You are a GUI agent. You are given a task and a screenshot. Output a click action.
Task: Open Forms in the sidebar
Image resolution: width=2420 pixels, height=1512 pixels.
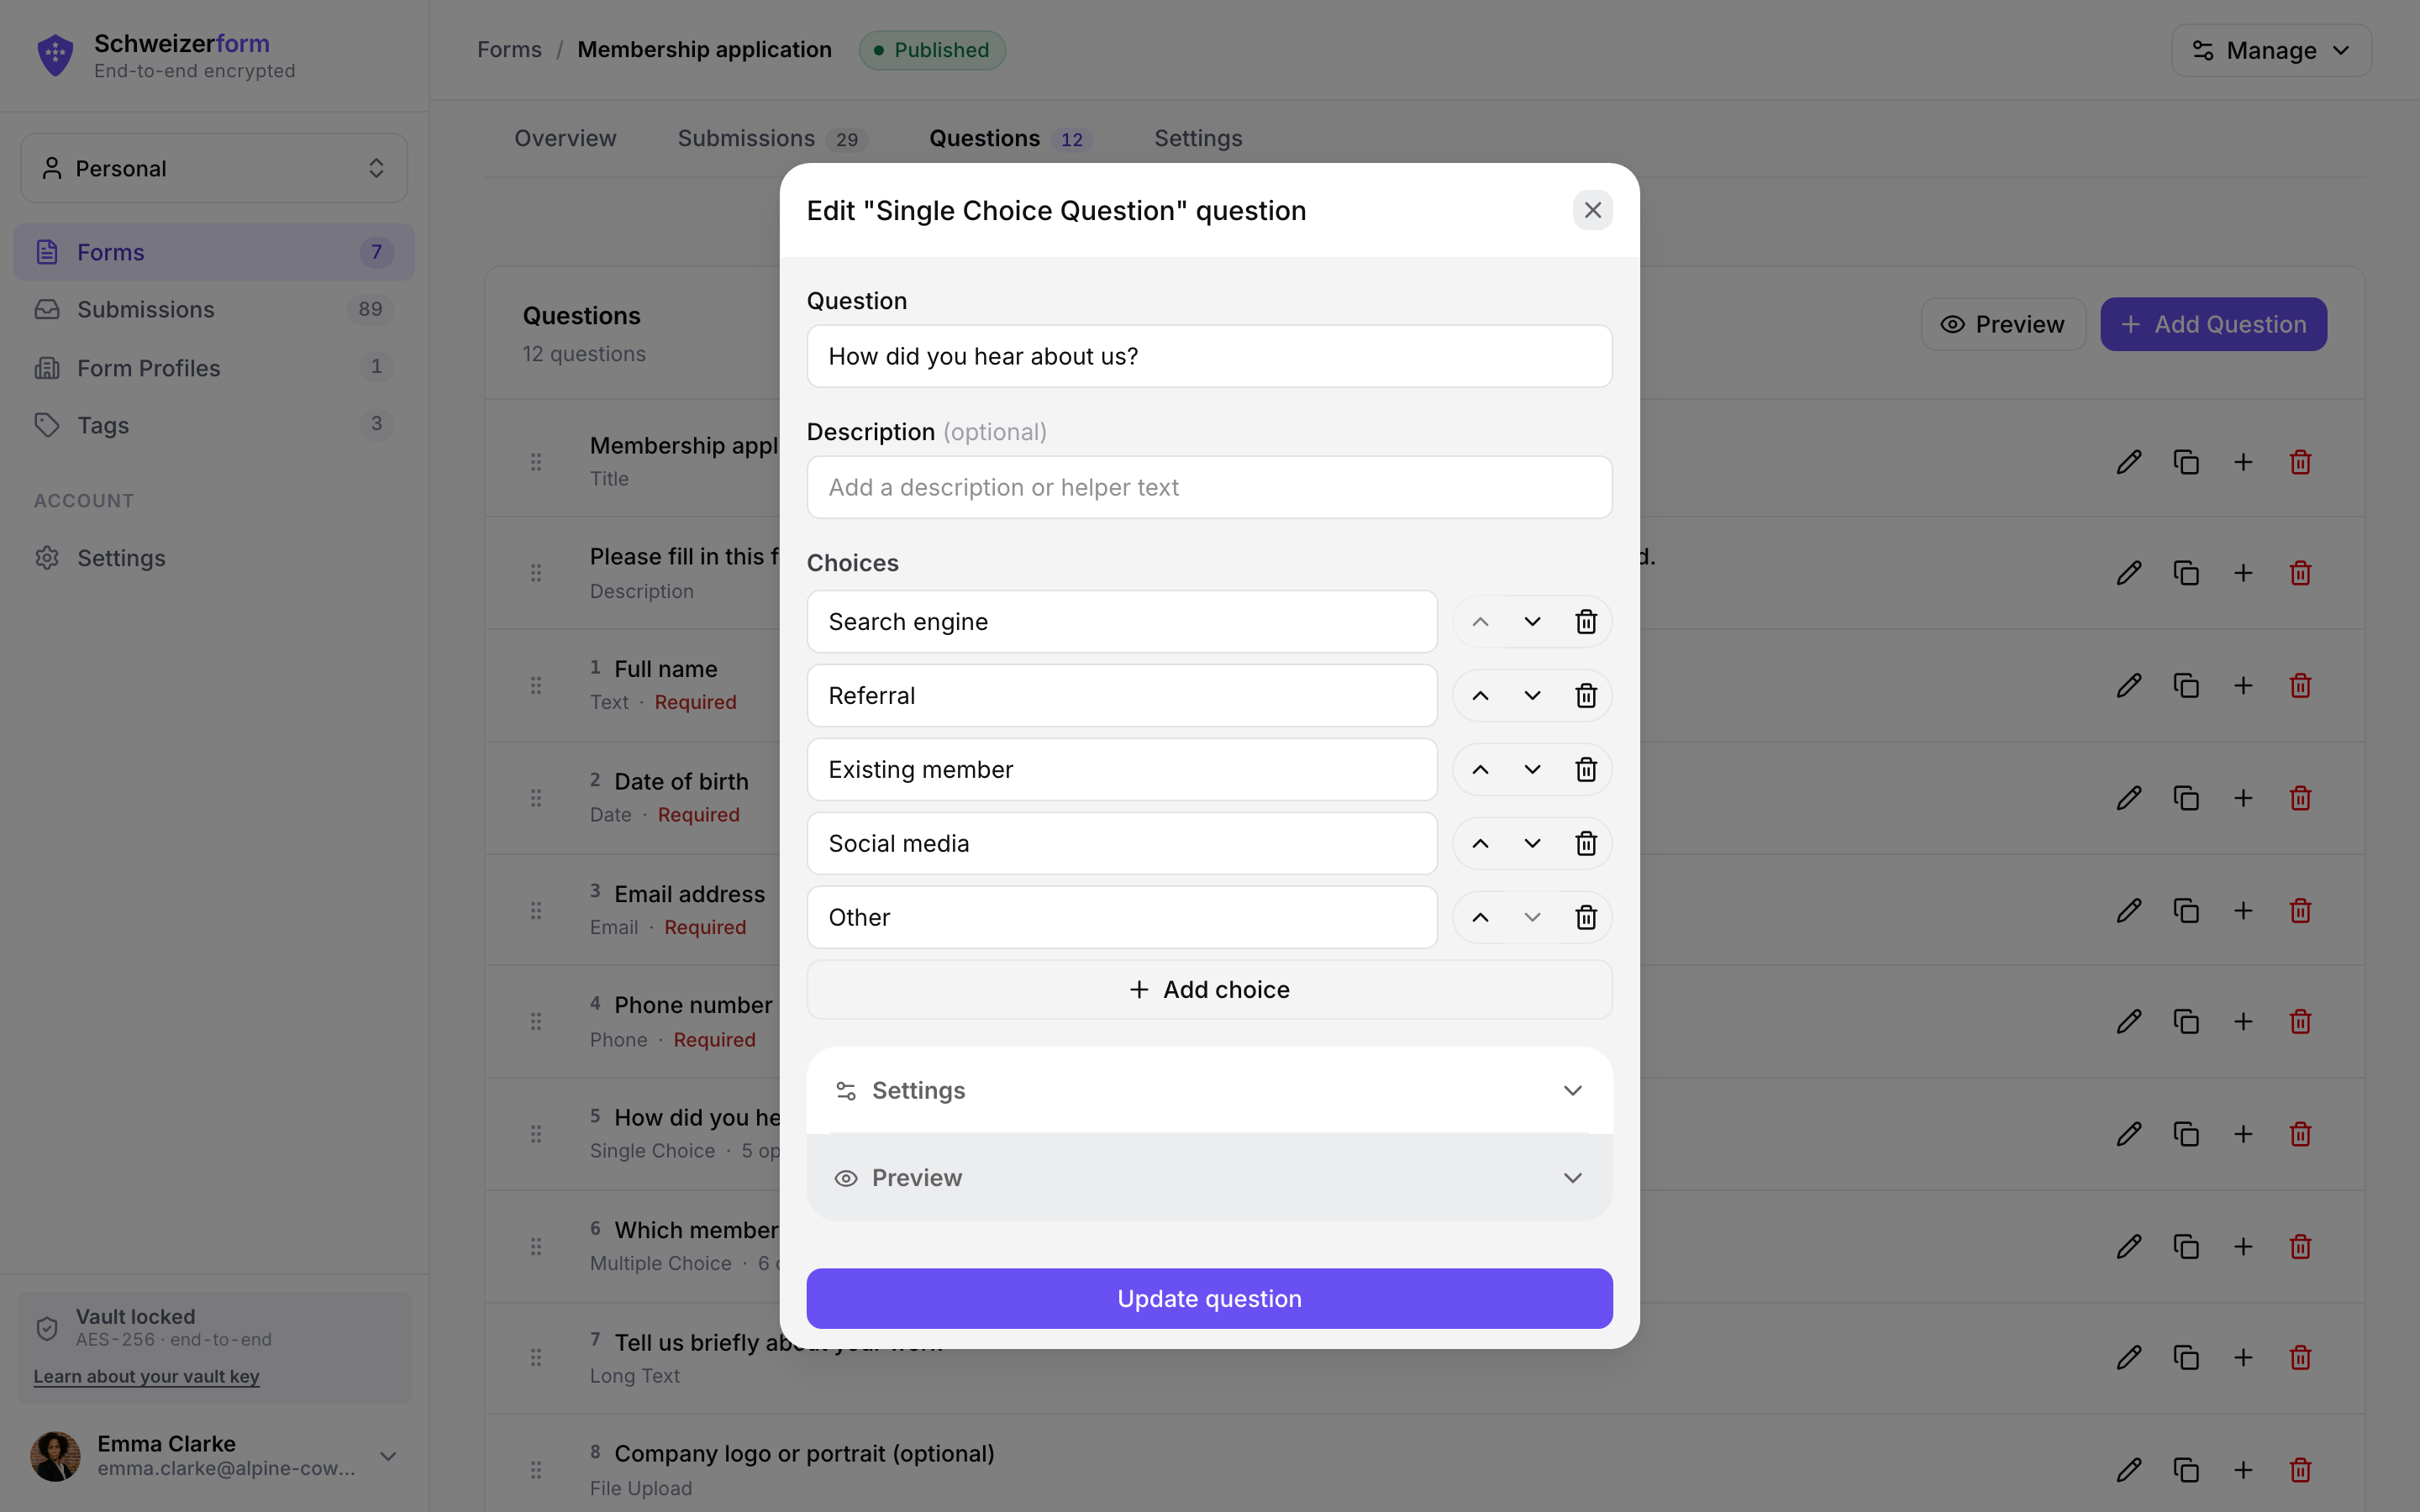pos(214,252)
